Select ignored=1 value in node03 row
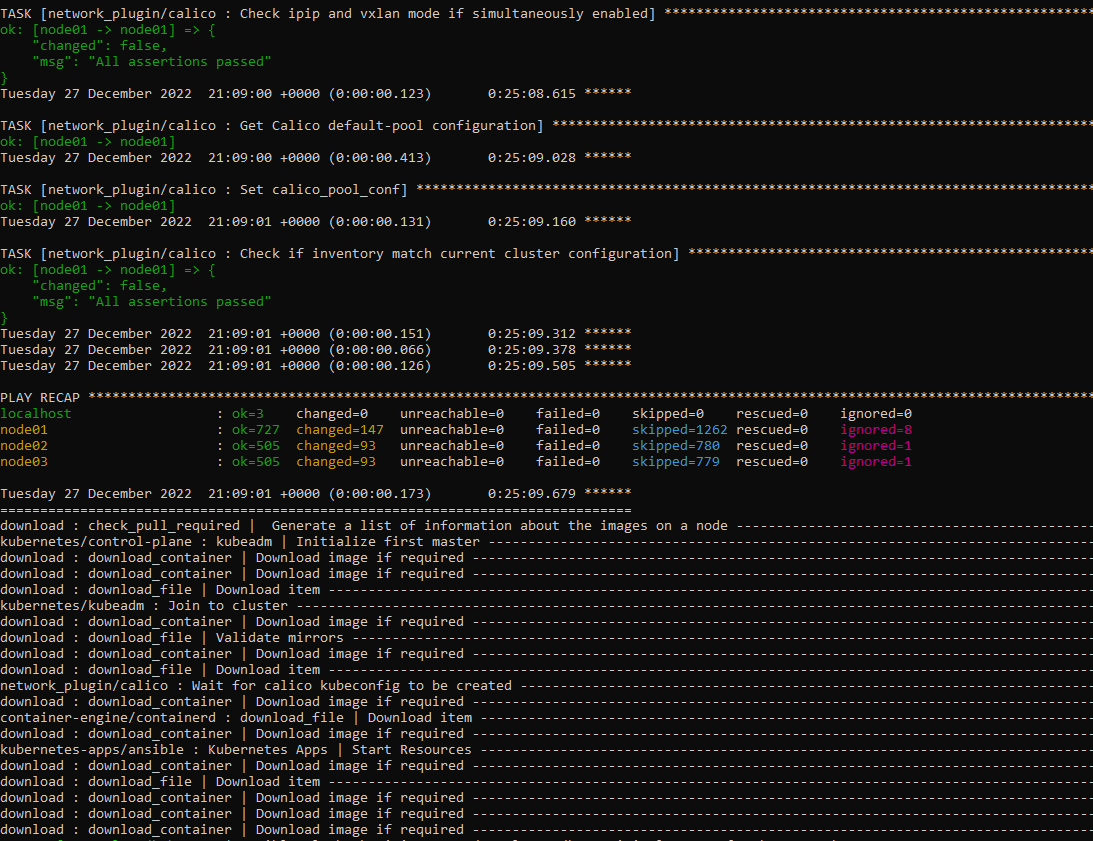Viewport: 1093px width, 841px height. tap(876, 462)
